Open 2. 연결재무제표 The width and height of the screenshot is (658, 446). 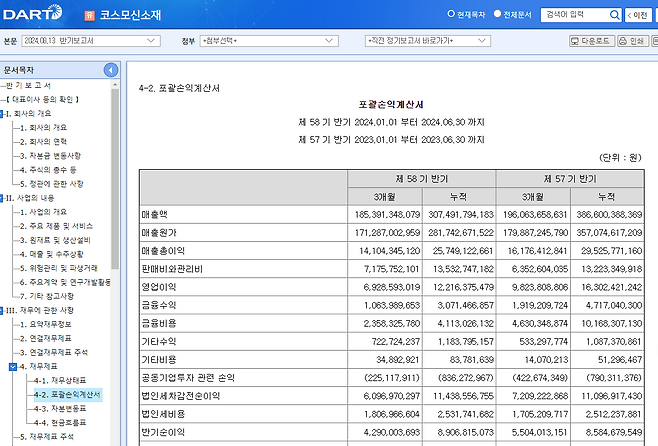click(x=45, y=339)
